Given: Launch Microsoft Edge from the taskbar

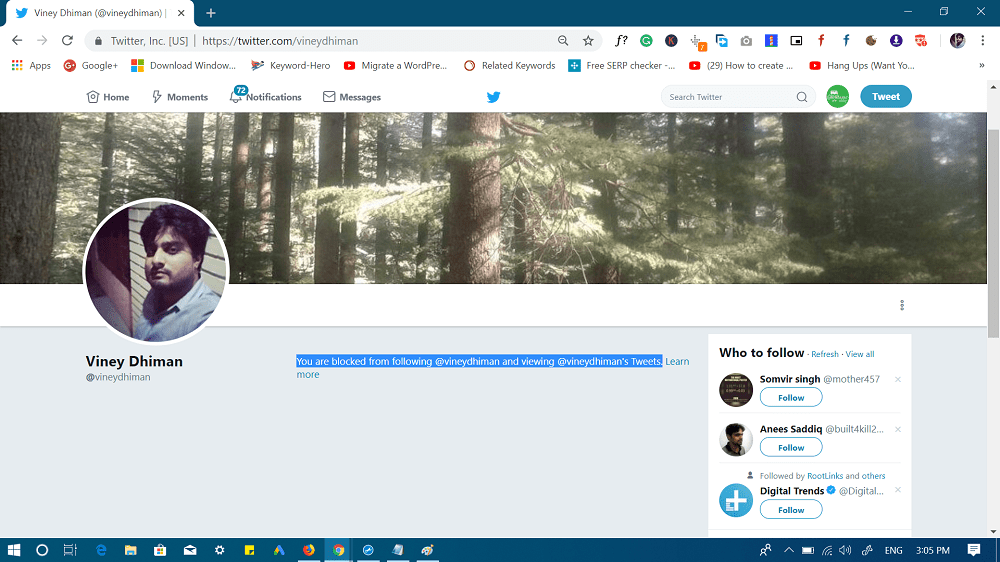Looking at the screenshot, I should click(x=101, y=550).
